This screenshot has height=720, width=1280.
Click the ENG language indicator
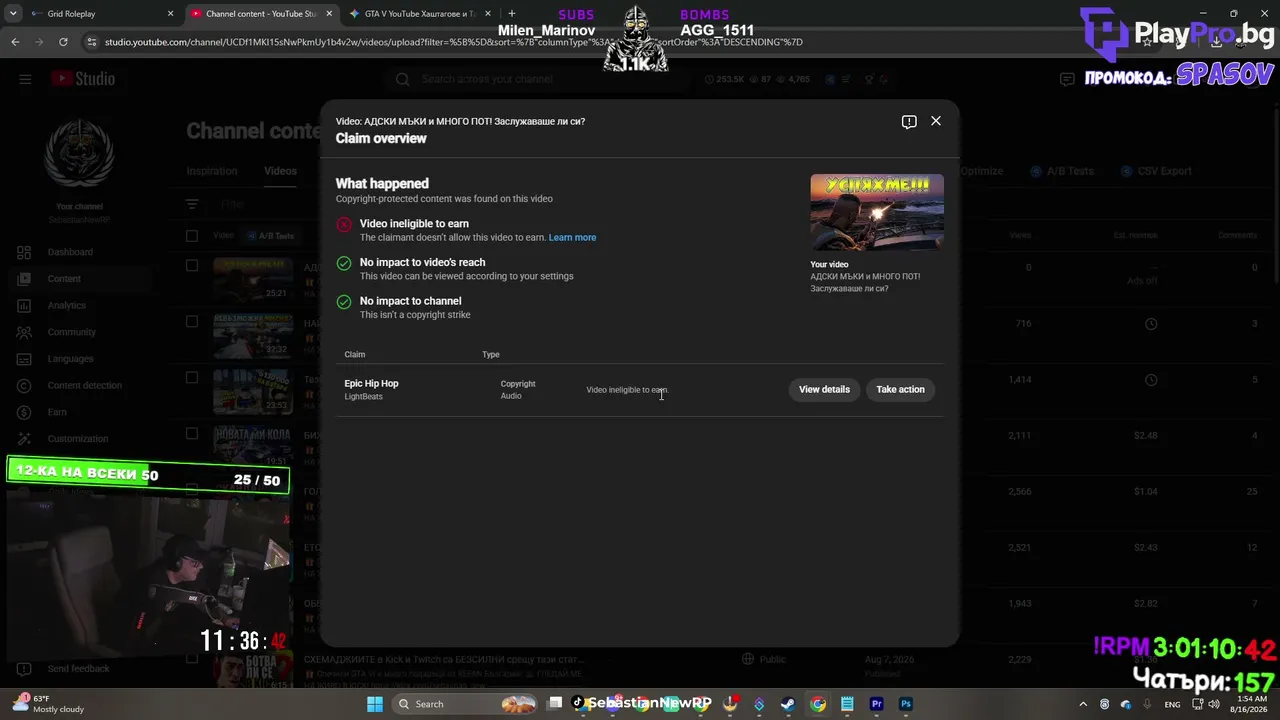(x=1172, y=704)
